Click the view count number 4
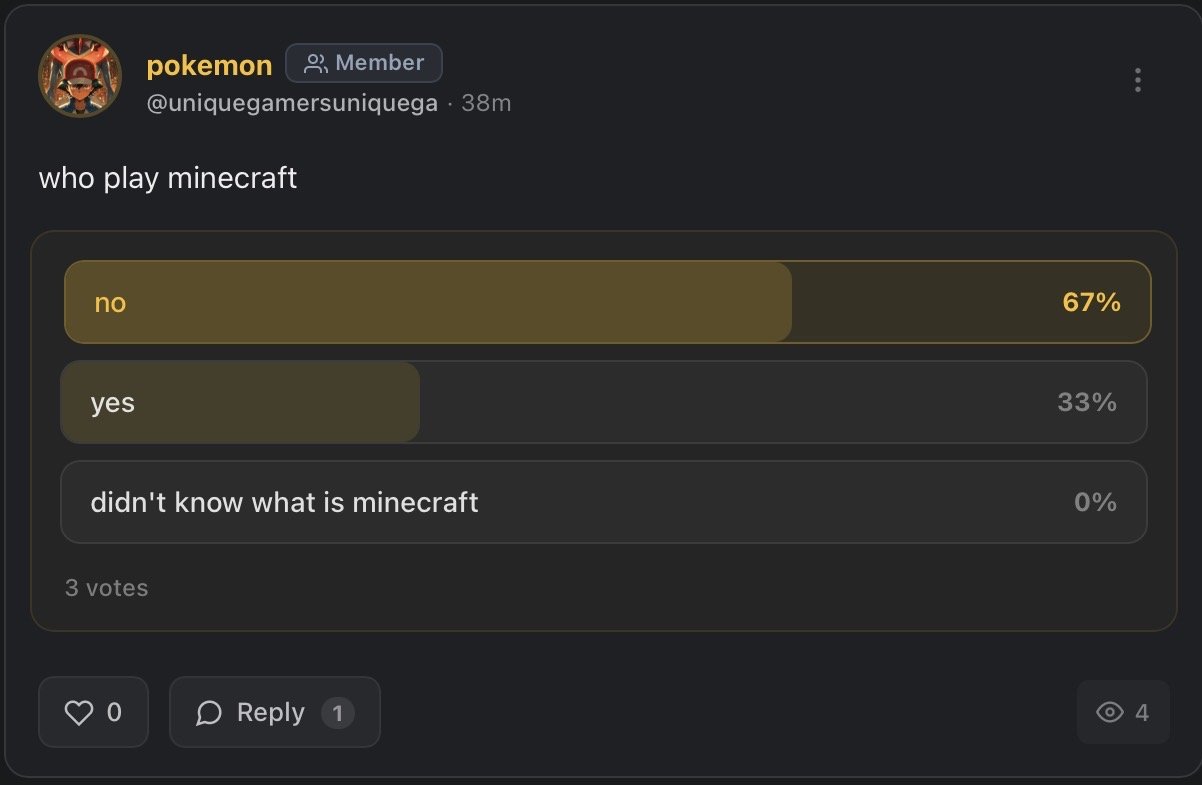Viewport: 1202px width, 785px height. 1142,712
